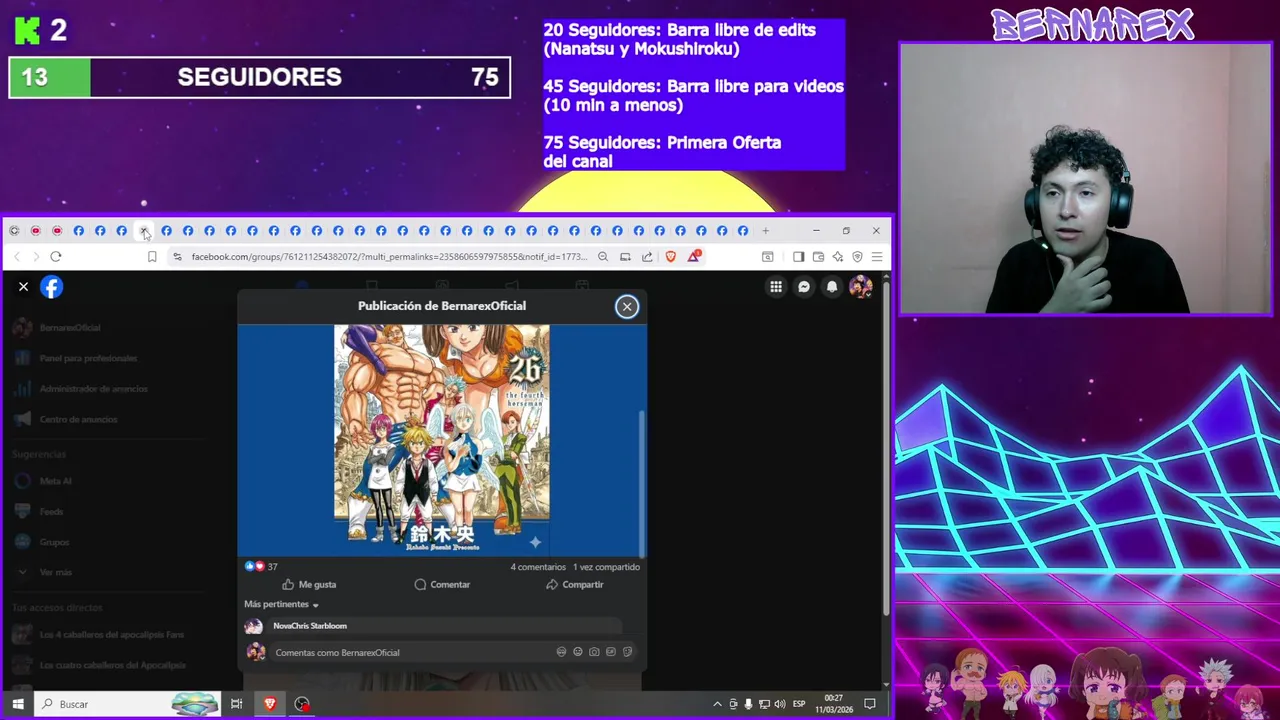Open the 1 vez compartido link
The width and height of the screenshot is (1280, 720).
pos(606,567)
